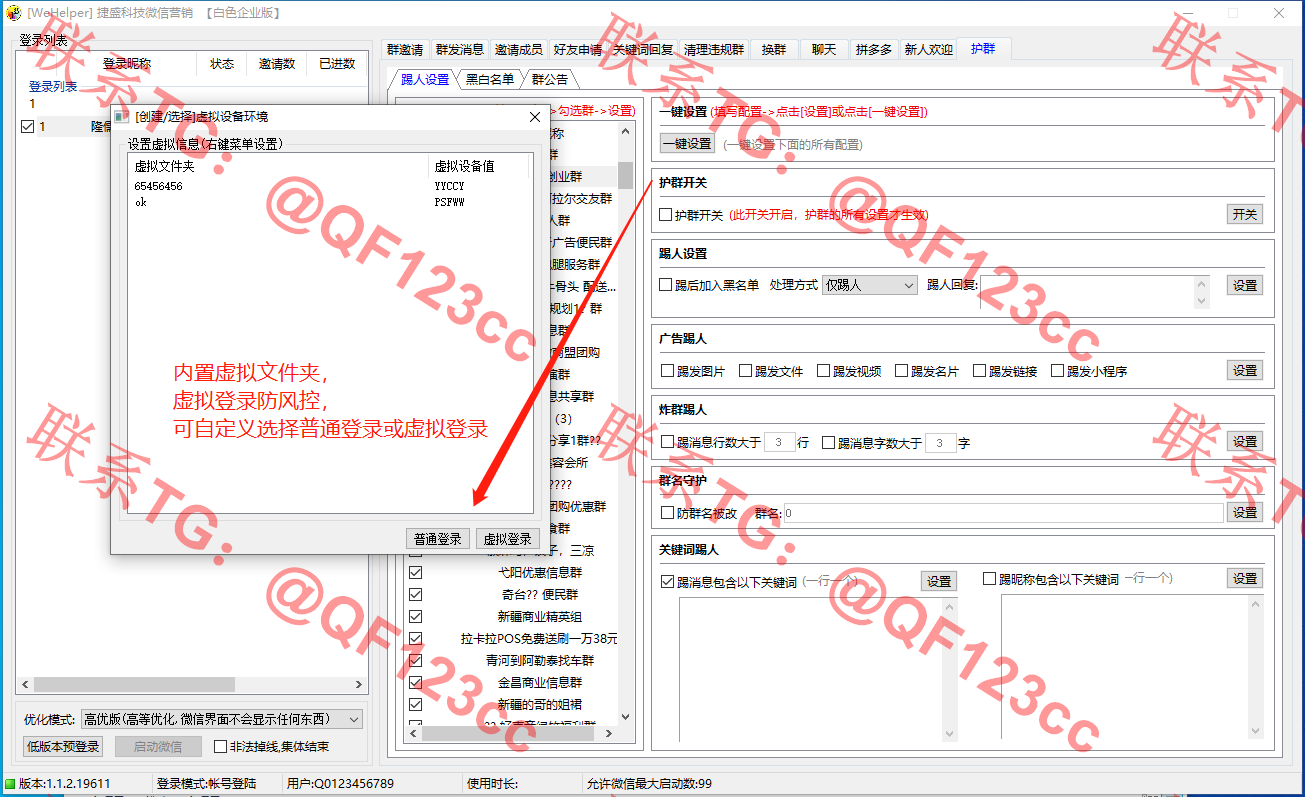
Task: Click login list horizontal scroll-left arrow
Action: click(x=25, y=685)
